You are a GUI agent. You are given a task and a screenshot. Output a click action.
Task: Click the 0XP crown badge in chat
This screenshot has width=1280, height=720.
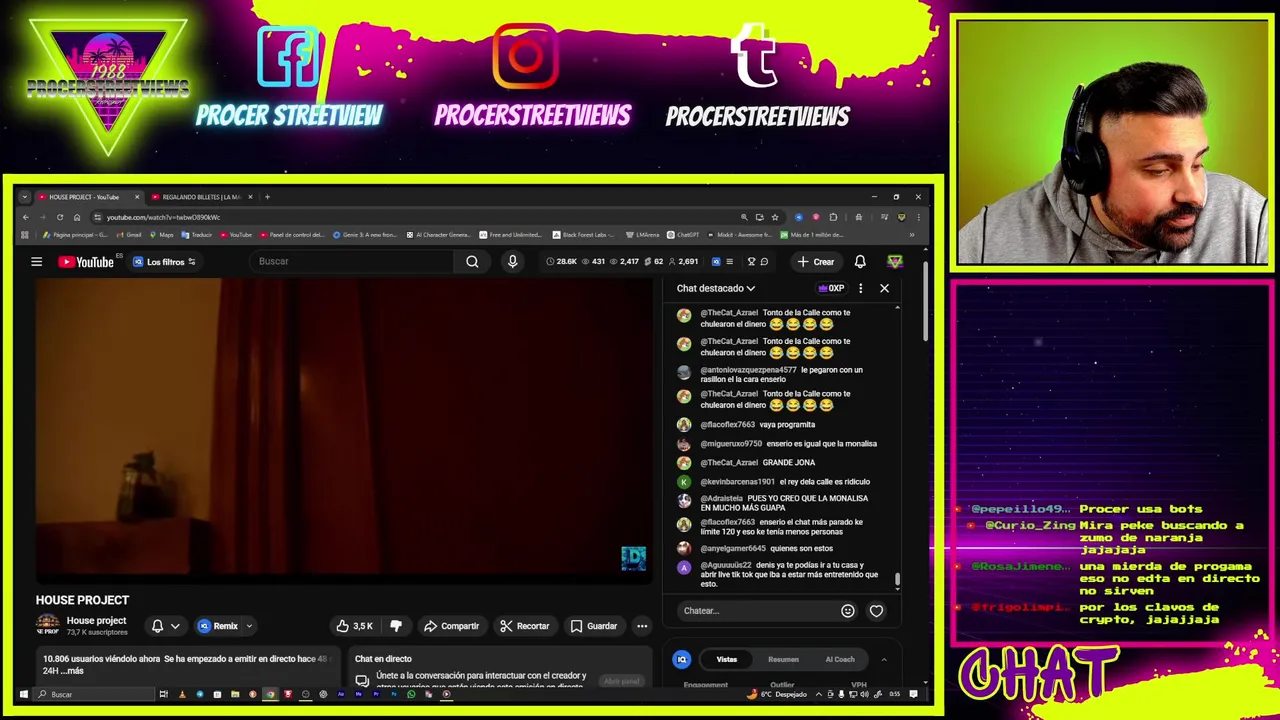coord(831,288)
